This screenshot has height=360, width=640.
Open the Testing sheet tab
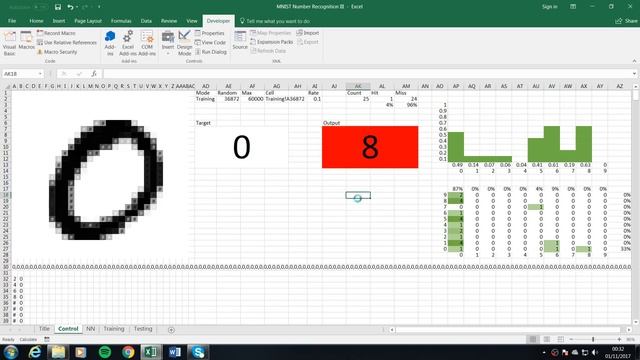143,329
